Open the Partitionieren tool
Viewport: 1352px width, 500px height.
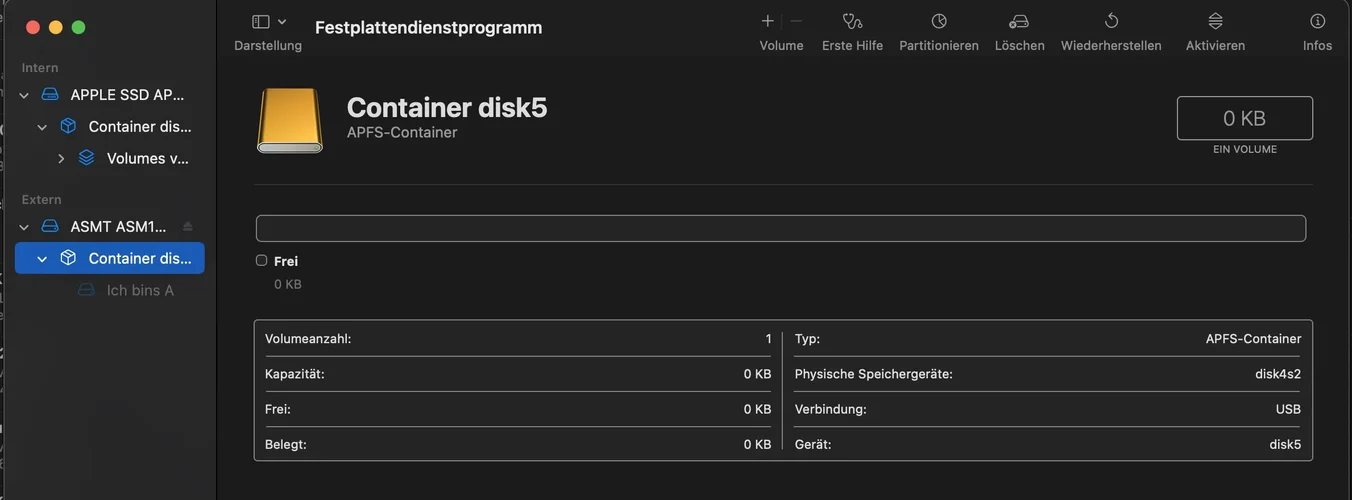coord(939,21)
